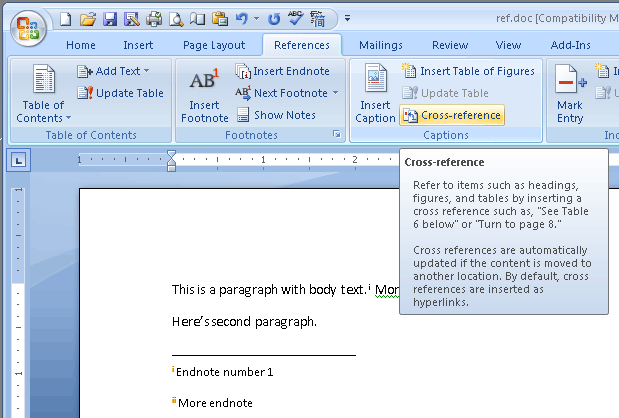This screenshot has width=619, height=418.
Task: Click the tab selector L button
Action: click(18, 160)
